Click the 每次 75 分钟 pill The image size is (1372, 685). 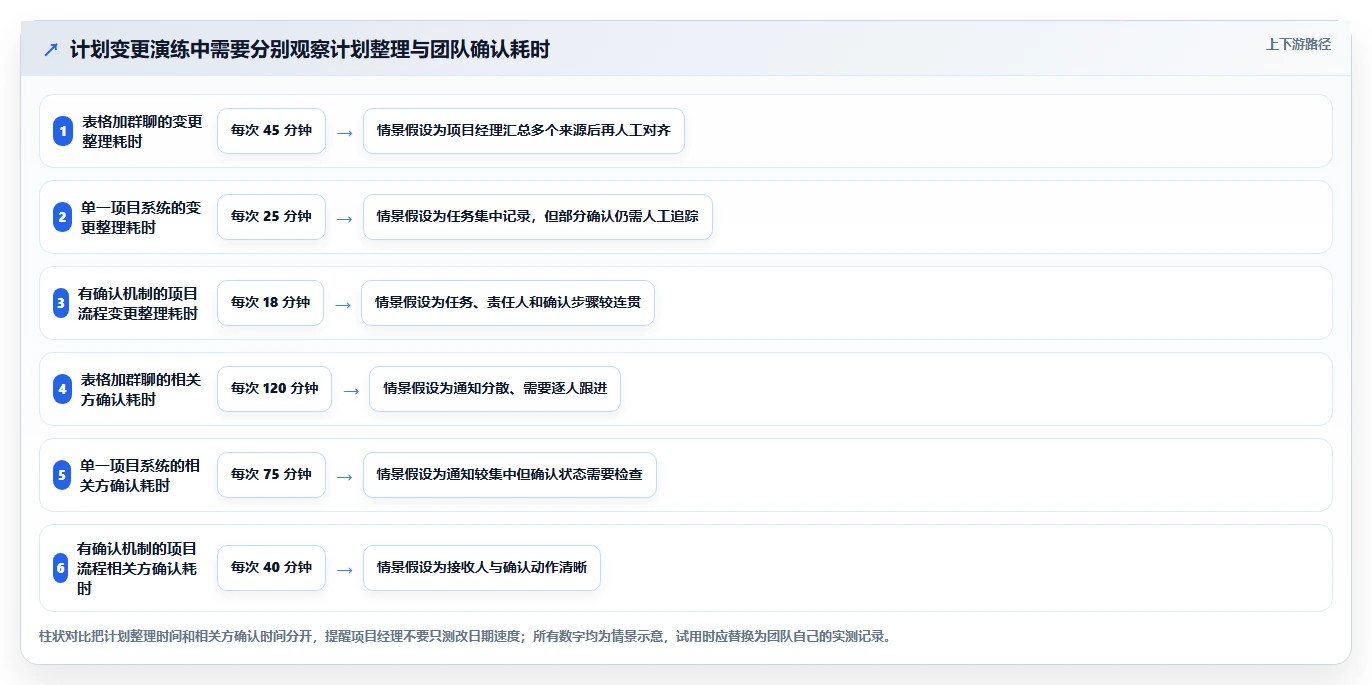(x=271, y=475)
